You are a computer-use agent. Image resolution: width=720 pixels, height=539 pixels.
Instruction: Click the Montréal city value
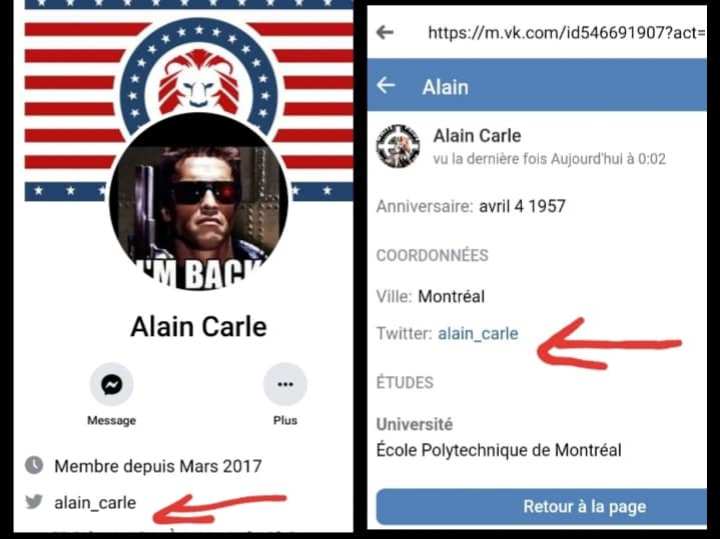click(451, 297)
